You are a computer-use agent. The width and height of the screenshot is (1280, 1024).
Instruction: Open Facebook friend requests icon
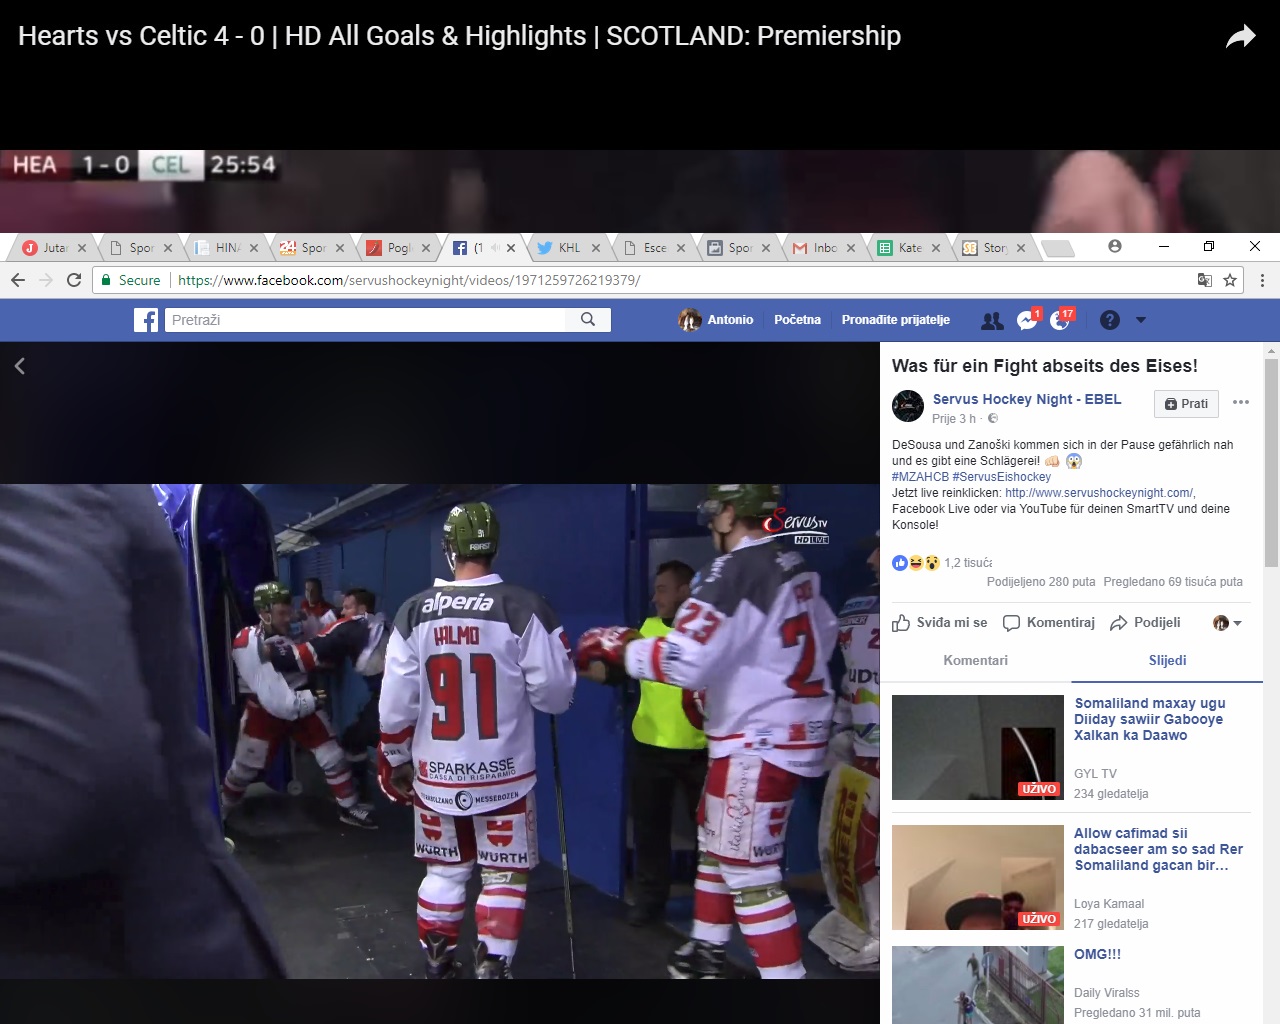tap(992, 320)
